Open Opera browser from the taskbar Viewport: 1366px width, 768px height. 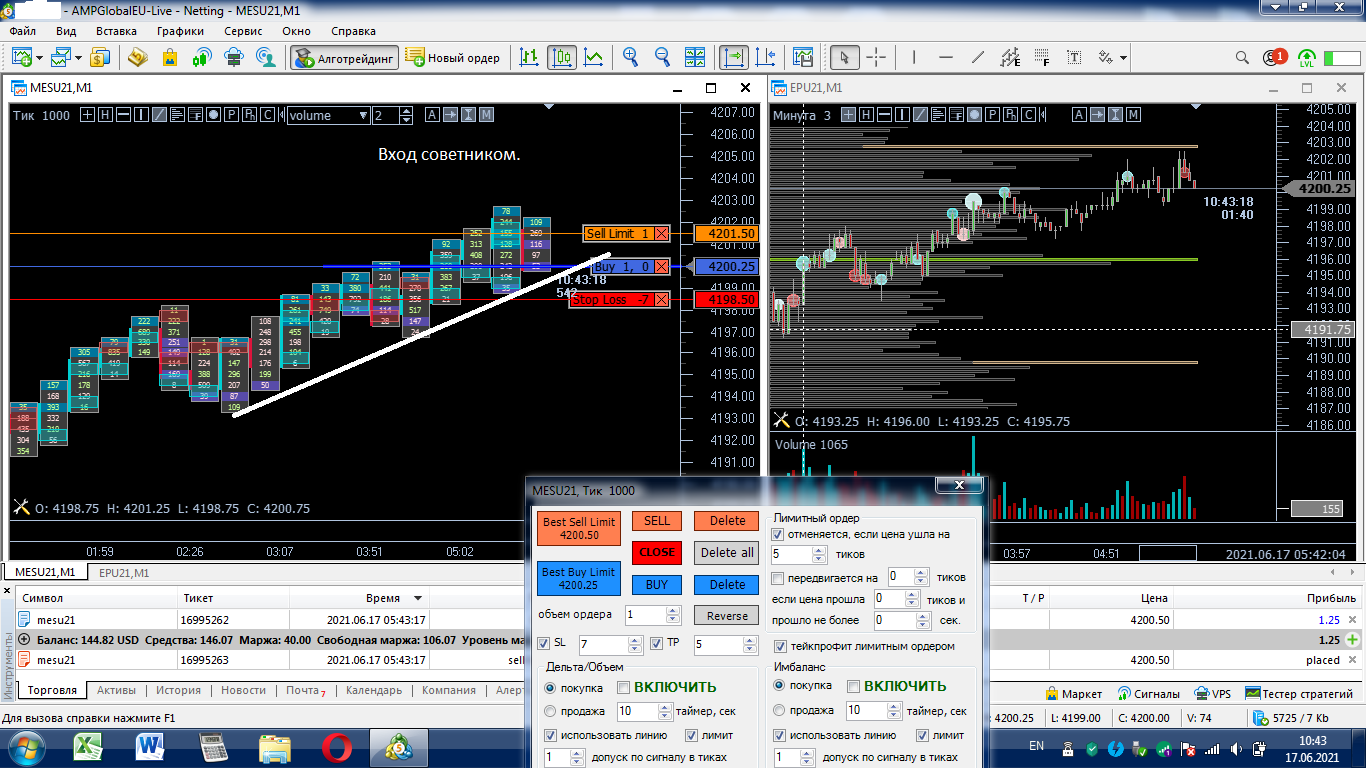point(337,747)
